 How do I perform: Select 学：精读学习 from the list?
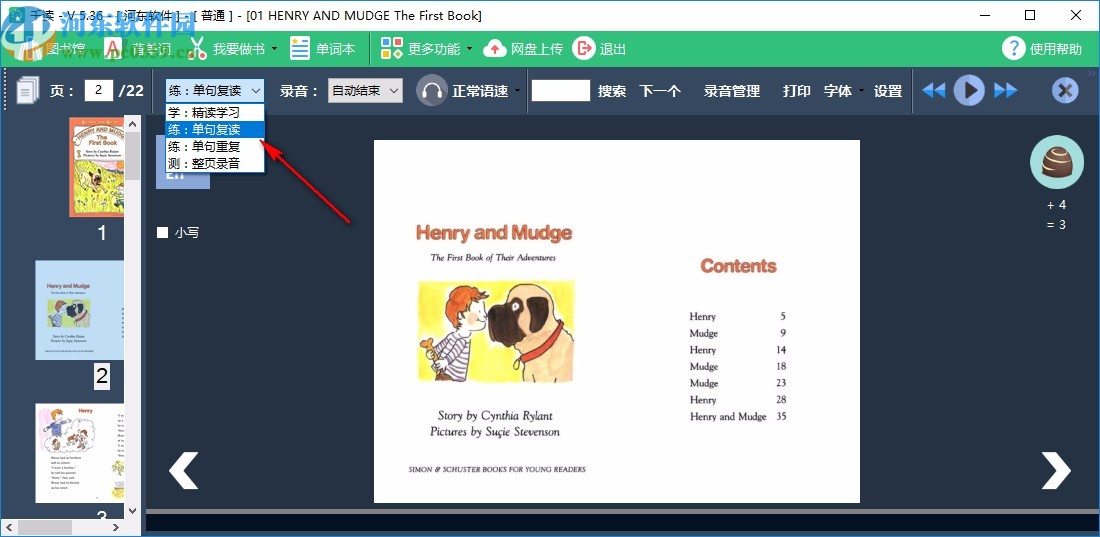point(215,112)
